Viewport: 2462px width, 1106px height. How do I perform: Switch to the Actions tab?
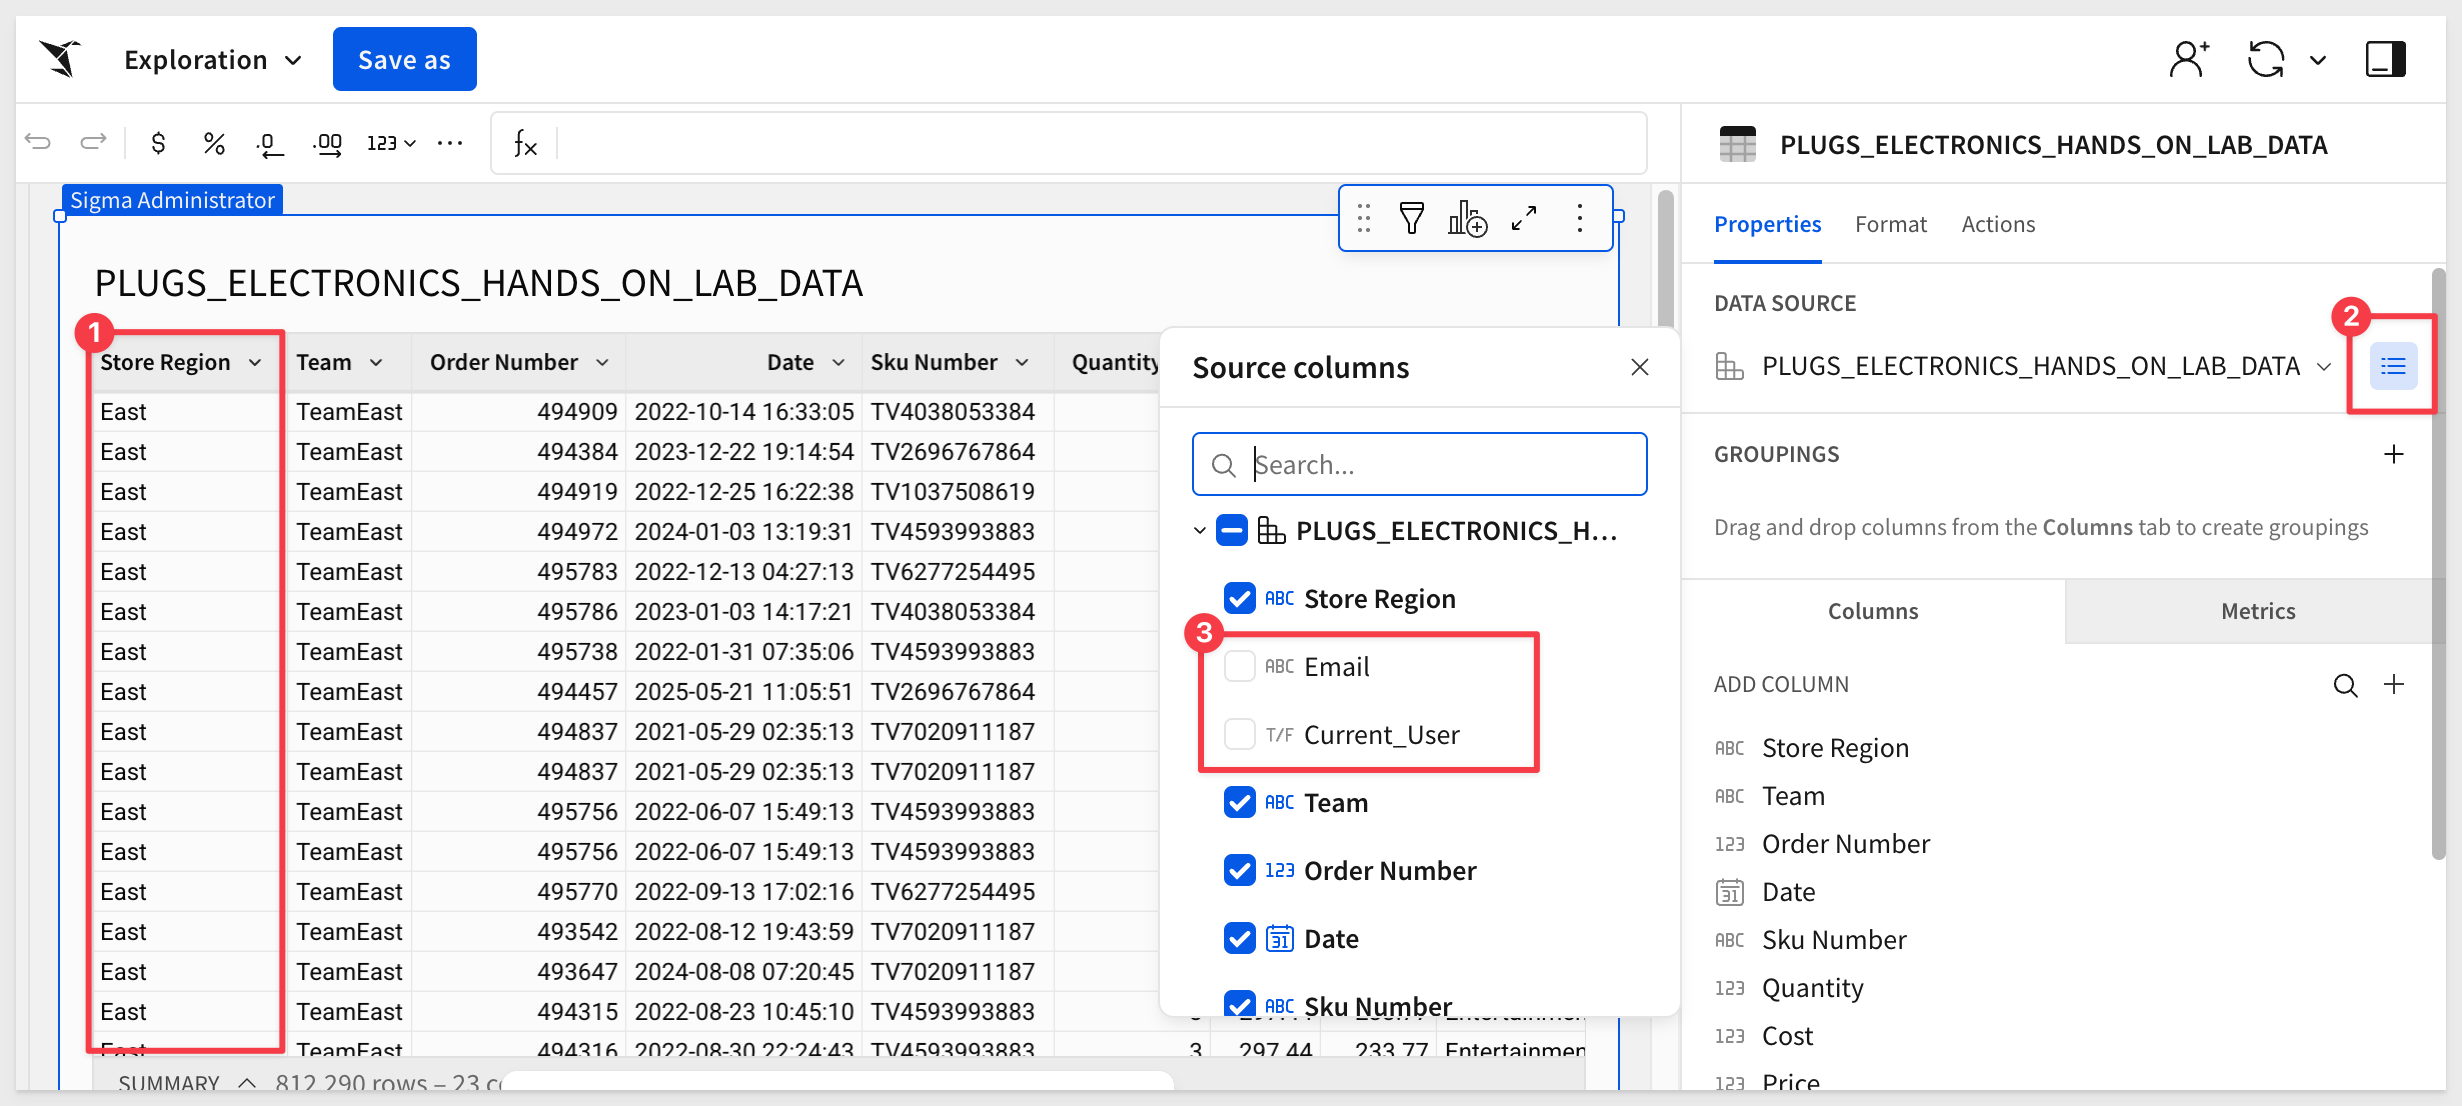(1998, 224)
